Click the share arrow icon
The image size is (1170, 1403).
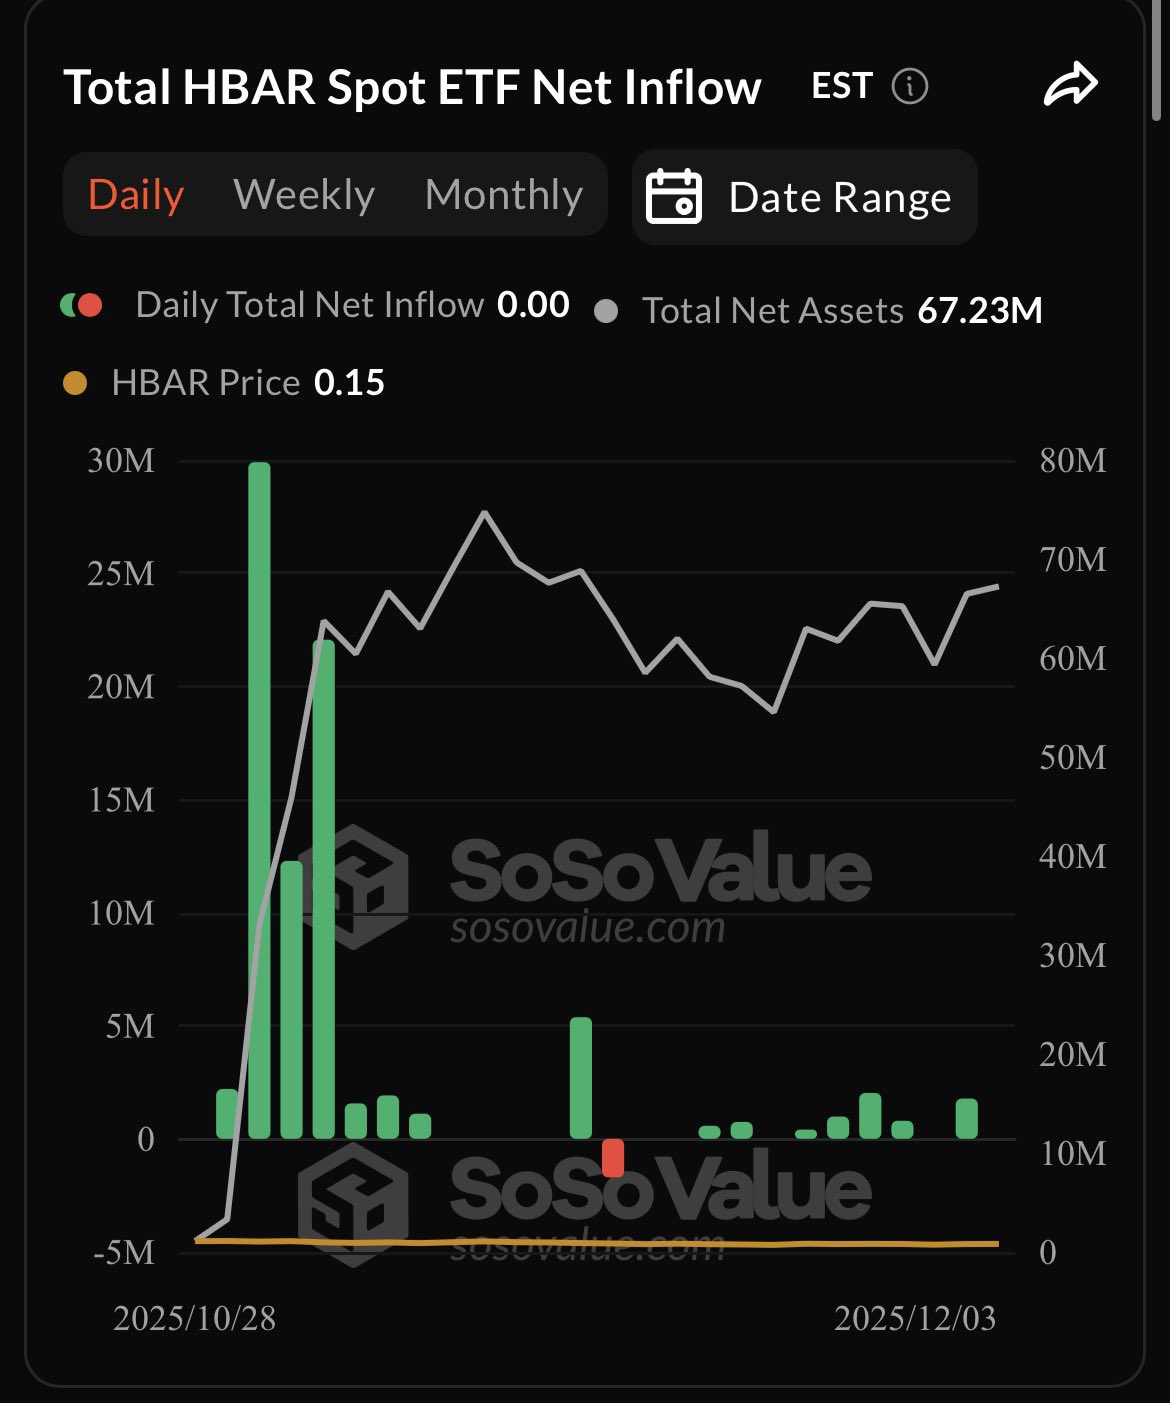coord(1070,85)
